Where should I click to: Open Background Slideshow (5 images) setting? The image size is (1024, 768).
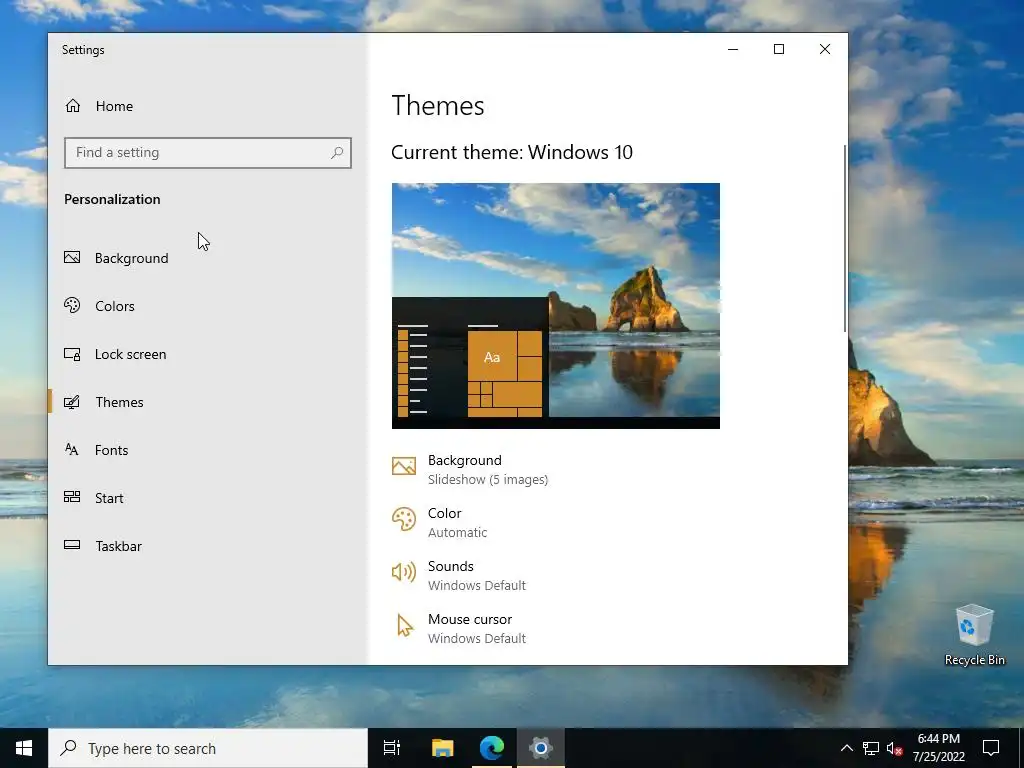(x=470, y=470)
